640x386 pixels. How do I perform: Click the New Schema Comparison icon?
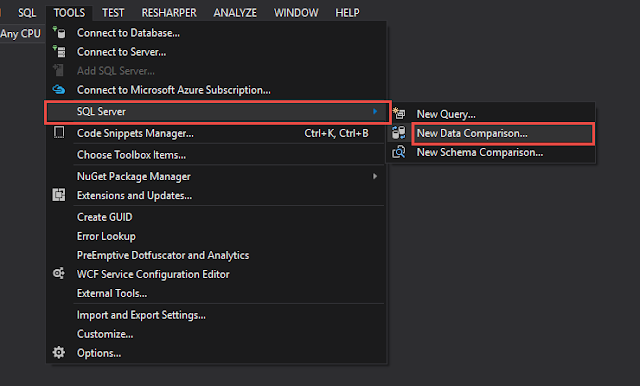point(399,152)
